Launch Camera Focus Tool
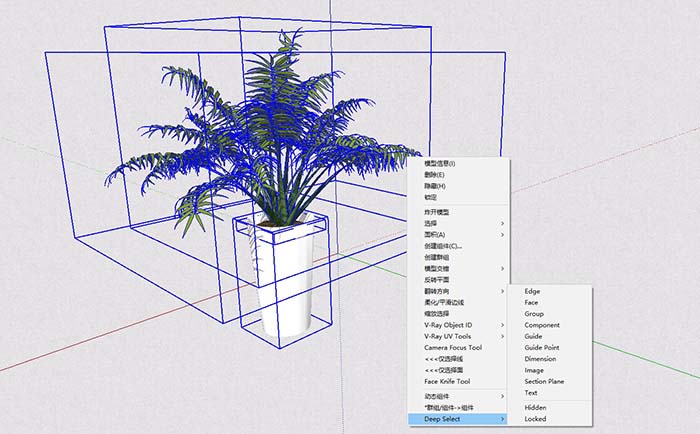The width and height of the screenshot is (700, 434). pyautogui.click(x=453, y=347)
